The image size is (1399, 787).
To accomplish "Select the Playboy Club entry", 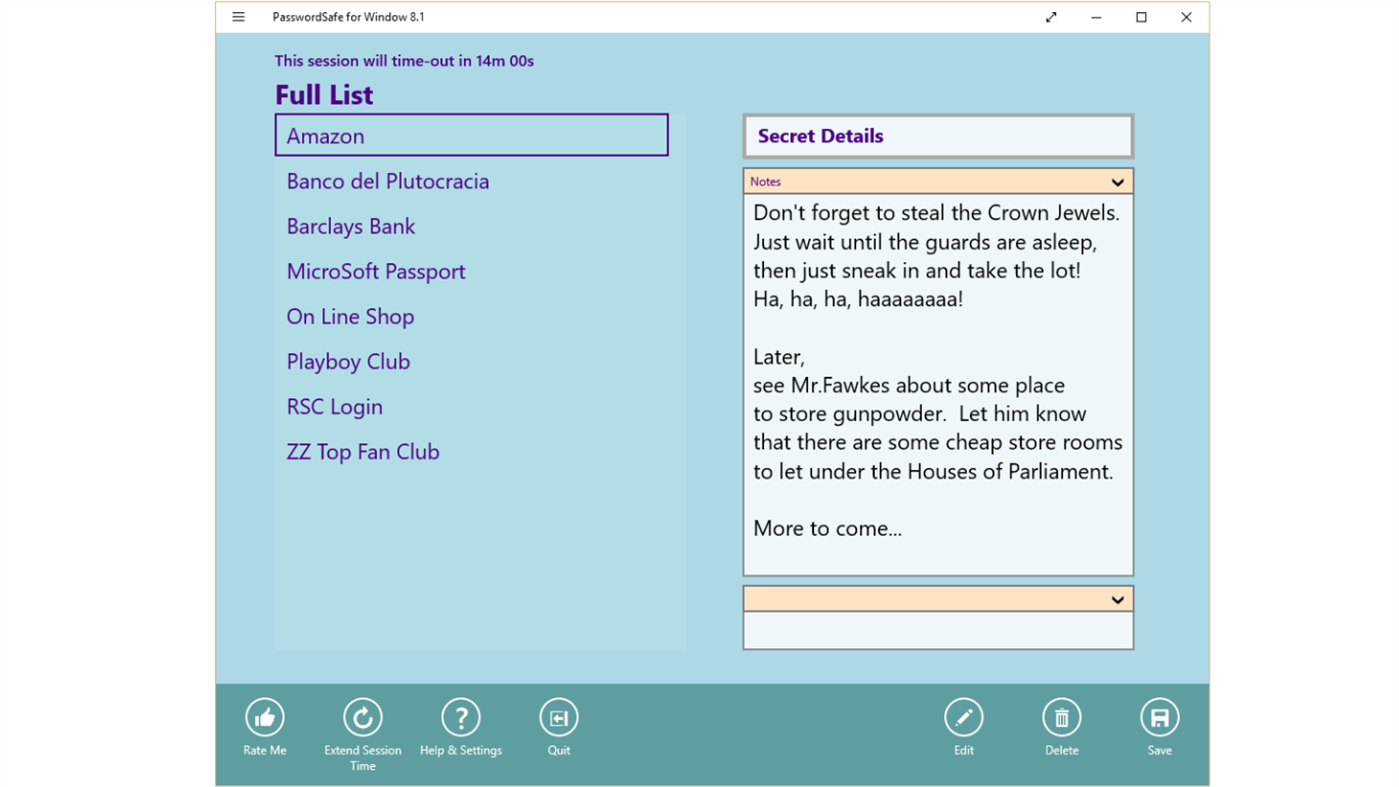I will pyautogui.click(x=348, y=361).
